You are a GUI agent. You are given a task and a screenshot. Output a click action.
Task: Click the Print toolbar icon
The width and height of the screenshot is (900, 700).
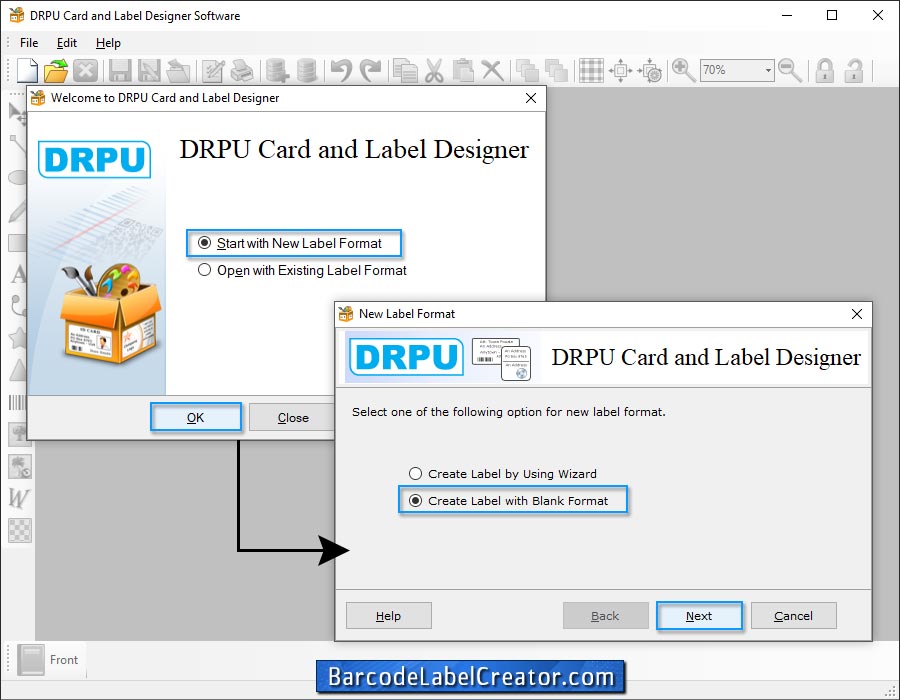[x=242, y=71]
